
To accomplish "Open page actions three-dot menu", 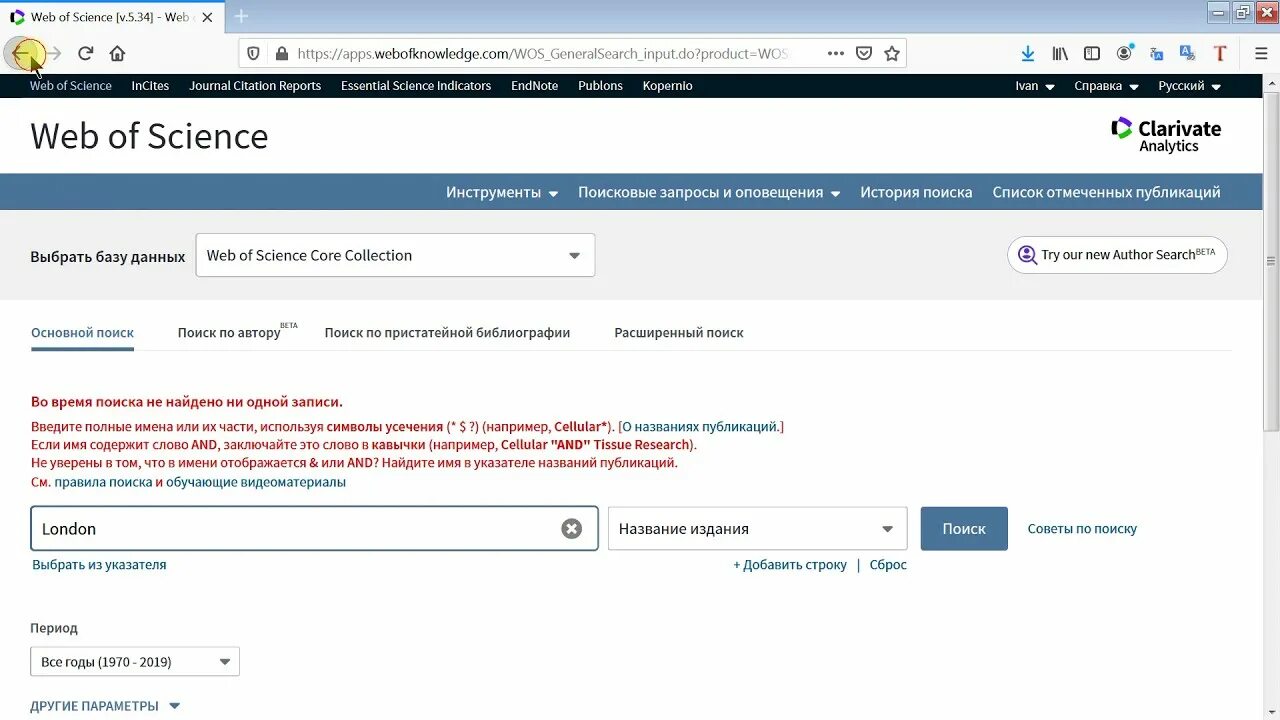I will click(836, 54).
